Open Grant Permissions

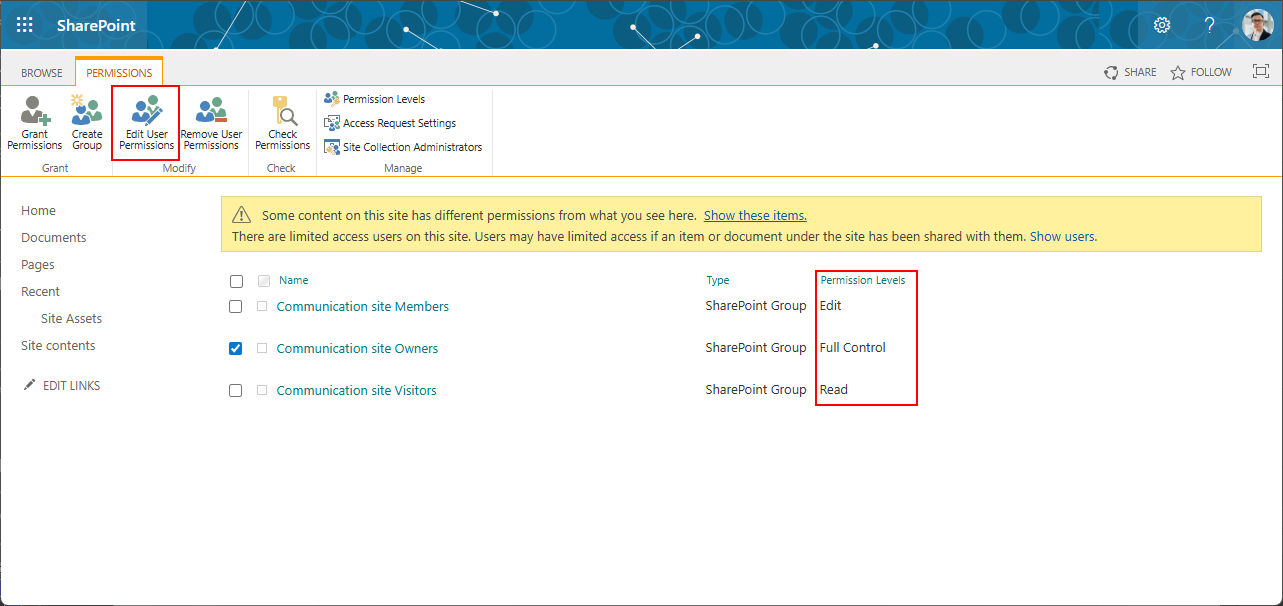pyautogui.click(x=34, y=122)
